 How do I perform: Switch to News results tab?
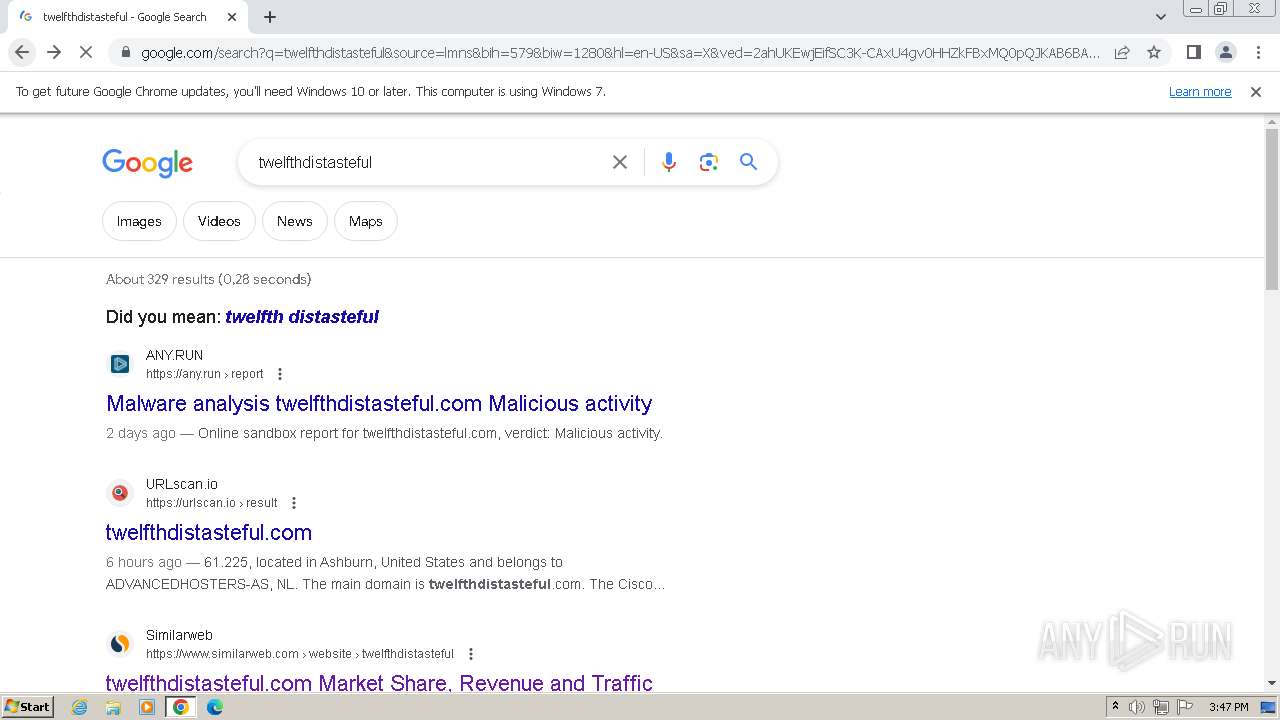point(295,221)
